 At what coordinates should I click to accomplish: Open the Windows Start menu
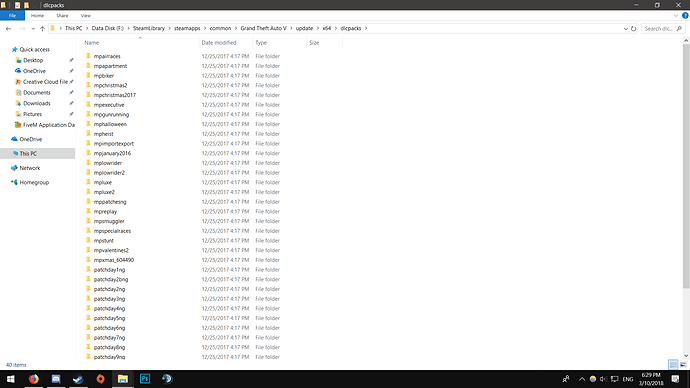tap(11, 379)
